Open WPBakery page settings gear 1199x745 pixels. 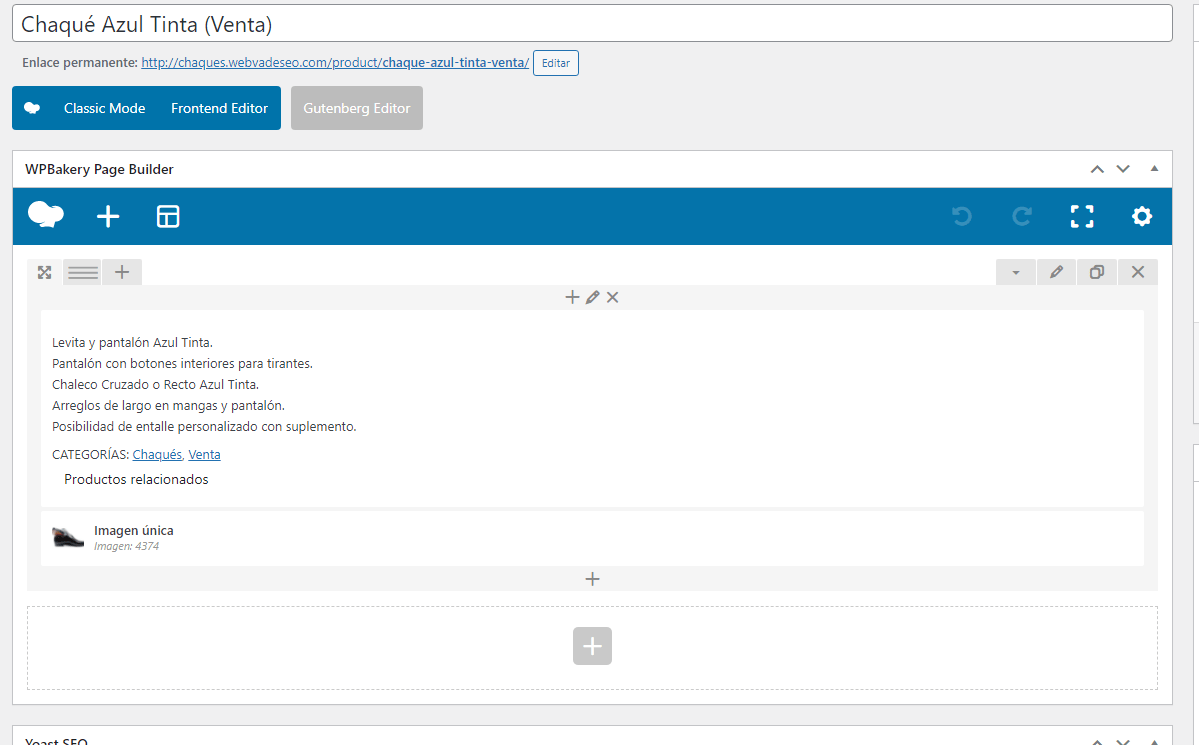[1142, 216]
